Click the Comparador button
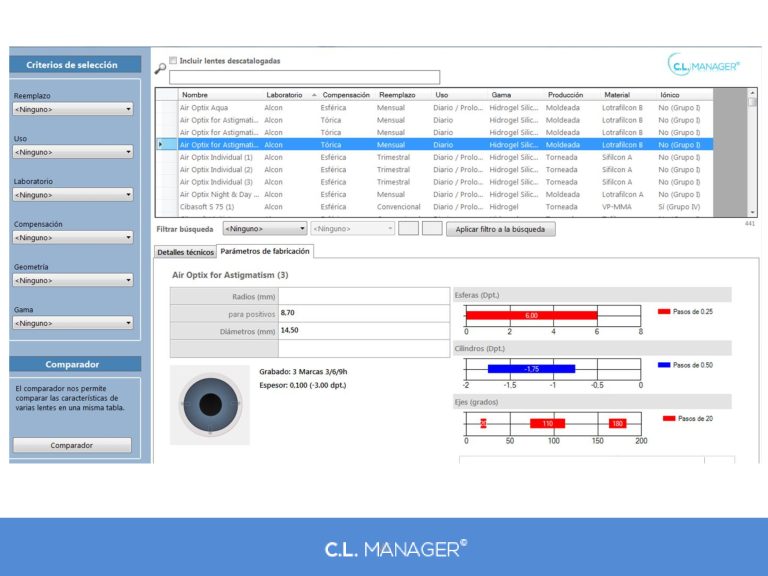The image size is (768, 576). 72,445
